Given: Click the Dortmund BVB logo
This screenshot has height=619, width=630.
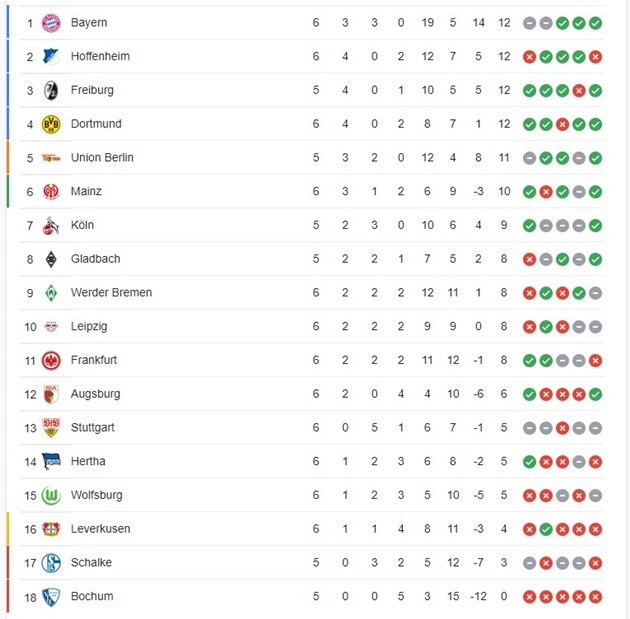Looking at the screenshot, I should 51,124.
